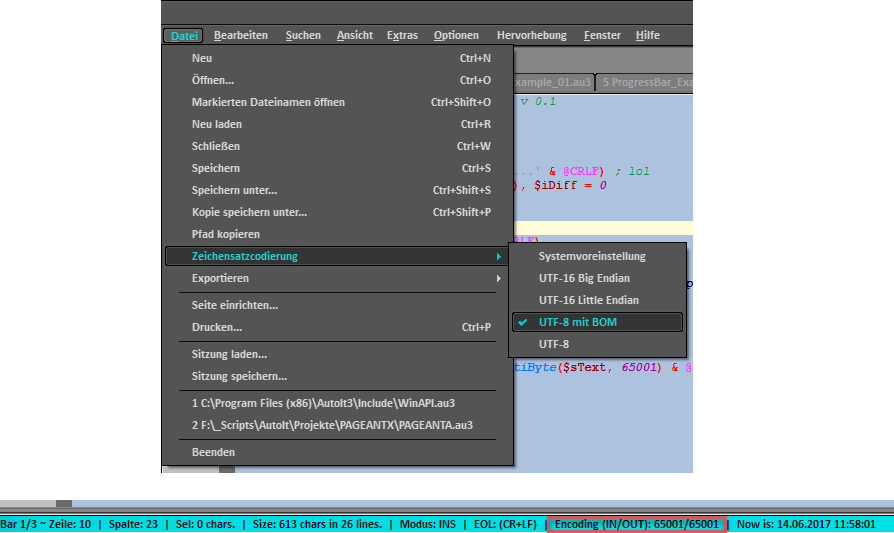Switch to the 5 ProgressBar_Exa tab
Screen dimensions: 894x533
(646, 82)
